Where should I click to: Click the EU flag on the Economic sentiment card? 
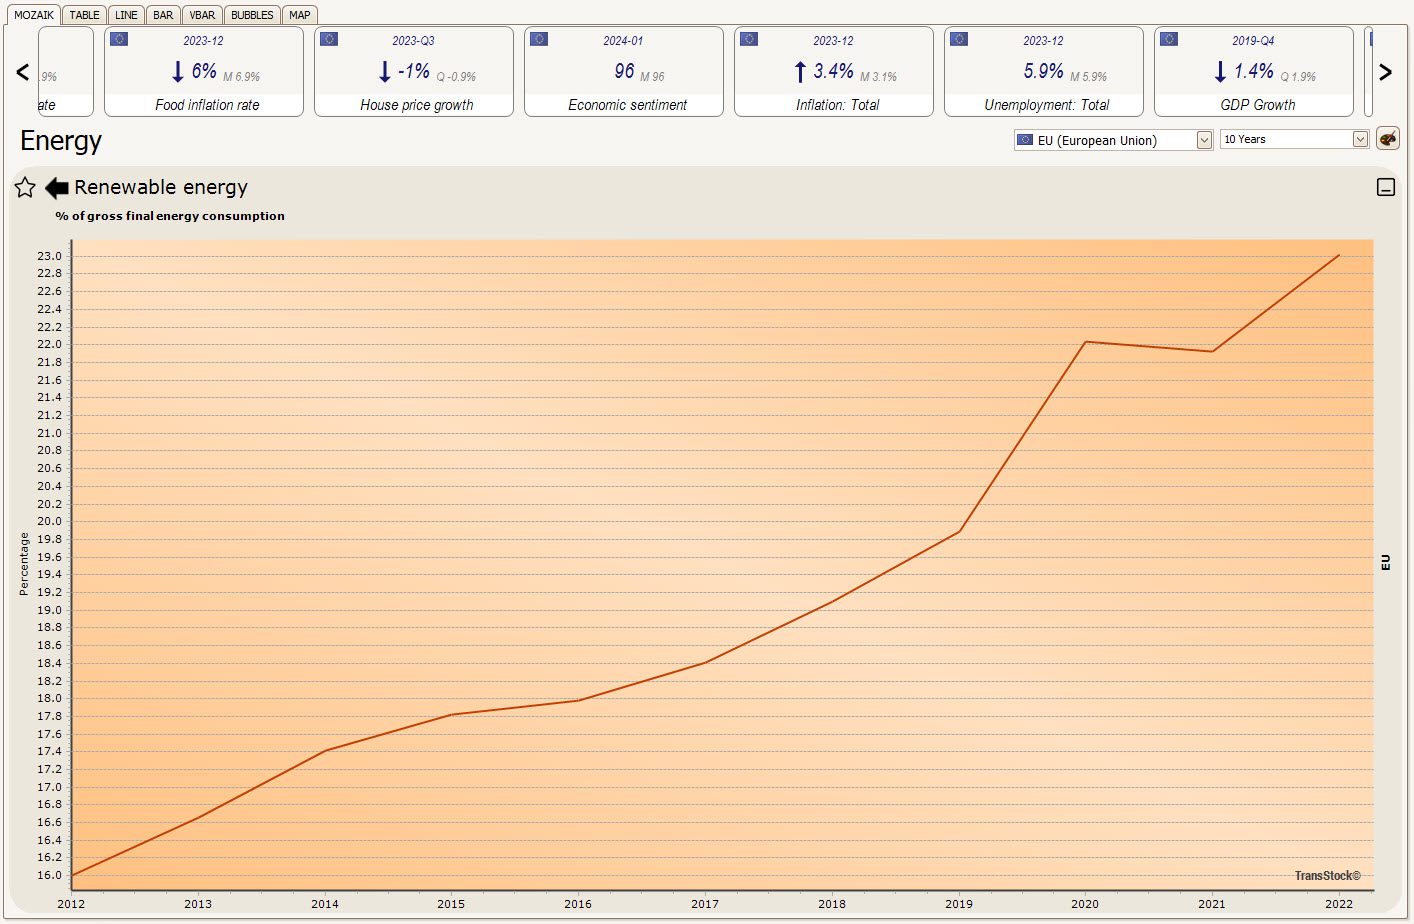[x=539, y=40]
